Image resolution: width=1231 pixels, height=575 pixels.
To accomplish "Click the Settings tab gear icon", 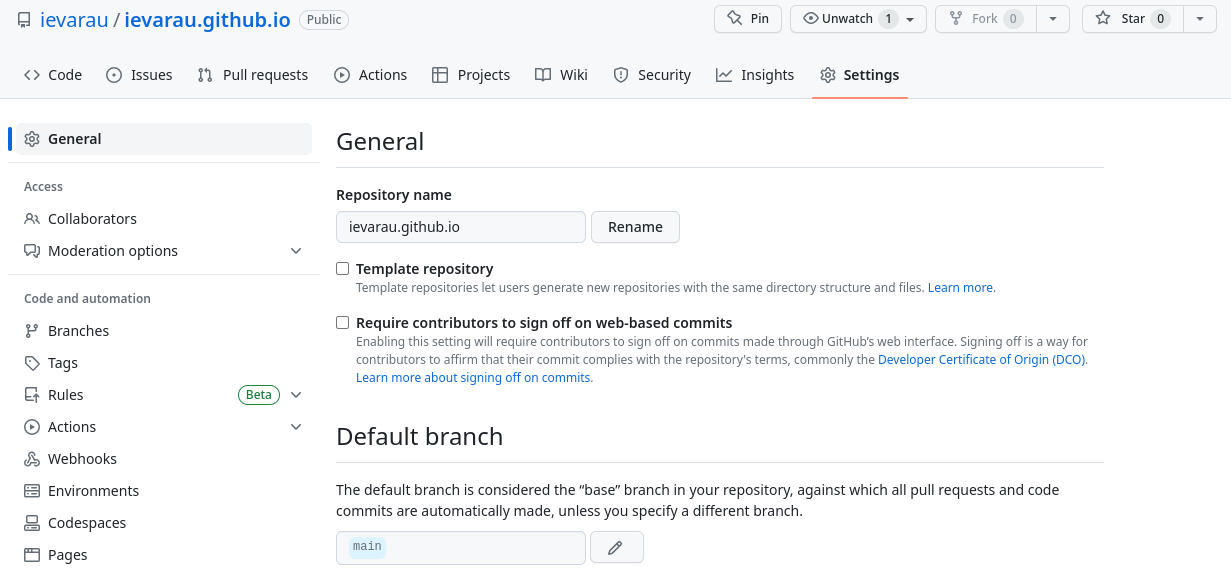I will click(828, 75).
